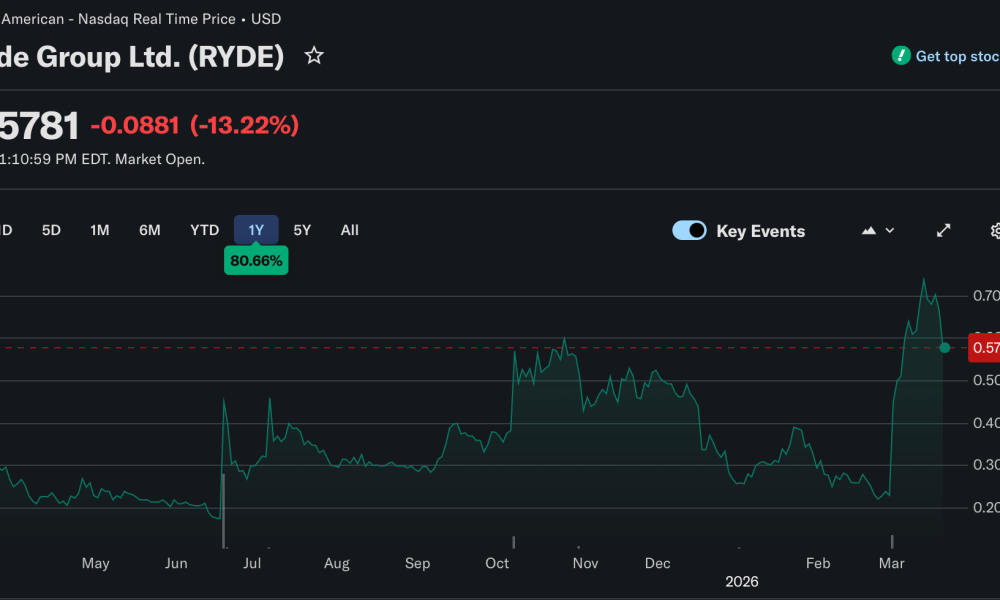Image resolution: width=1000 pixels, height=600 pixels.
Task: Show the 5Y price history
Action: coord(302,230)
